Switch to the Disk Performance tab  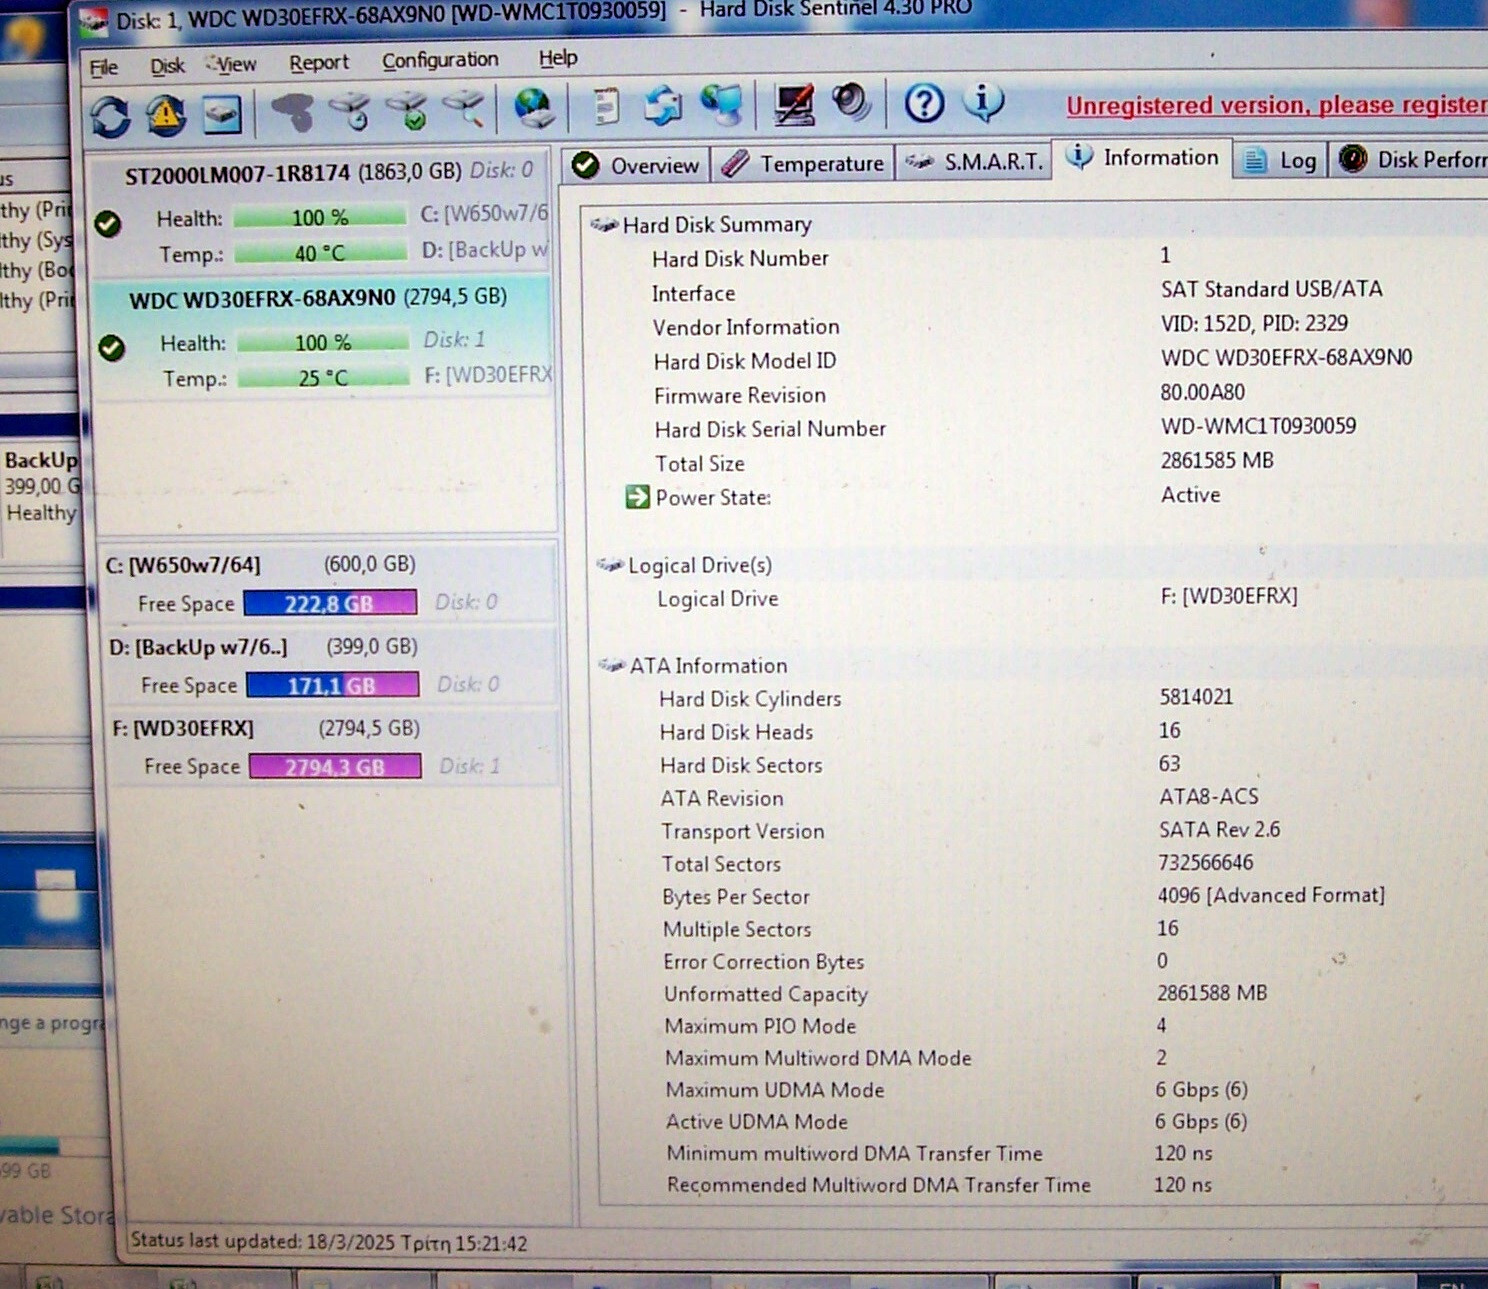pos(1410,159)
